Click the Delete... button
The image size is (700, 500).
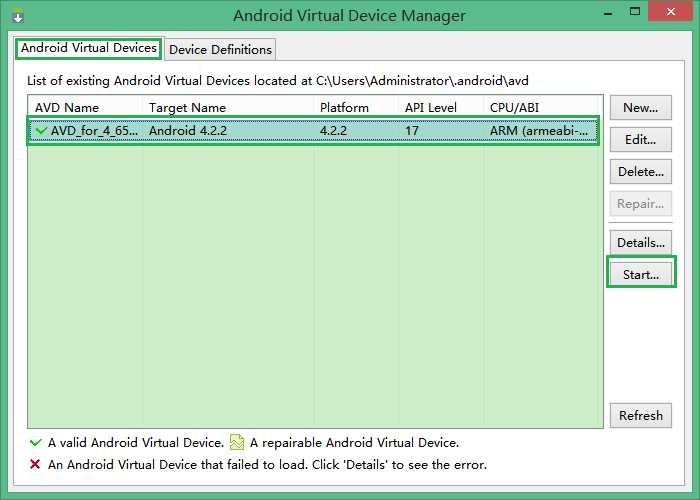[641, 171]
